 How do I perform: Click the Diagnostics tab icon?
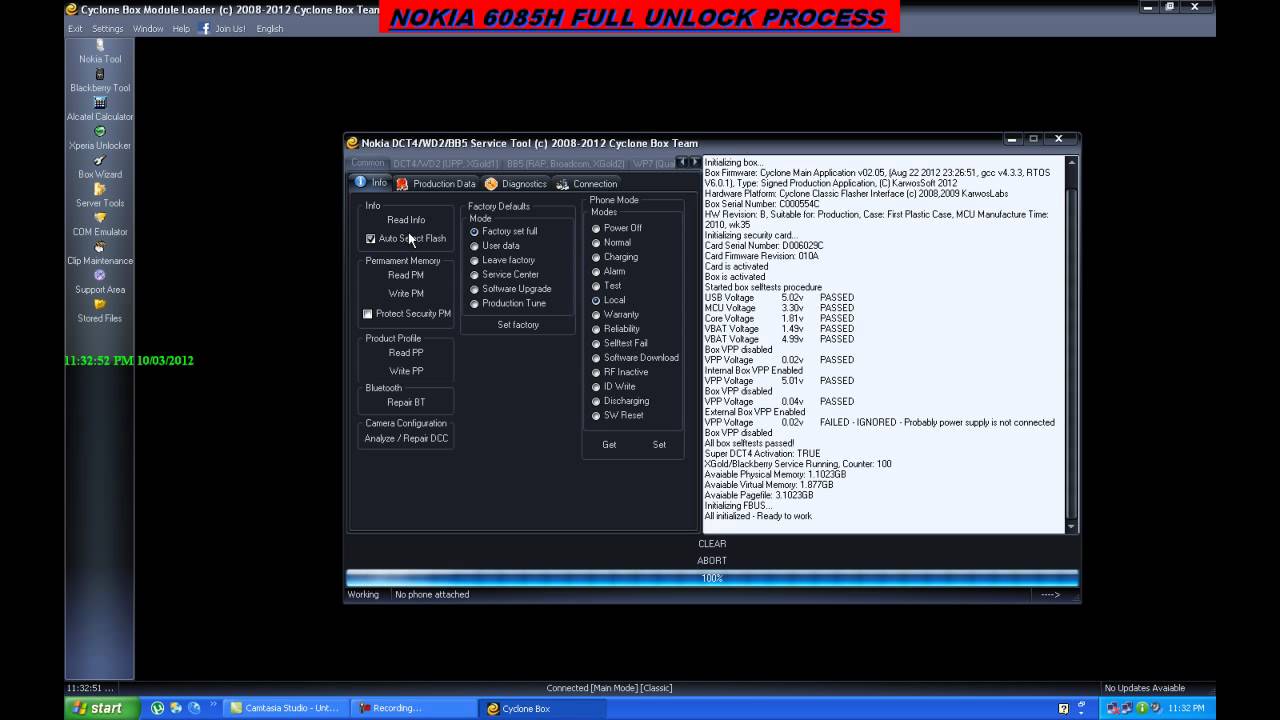491,184
